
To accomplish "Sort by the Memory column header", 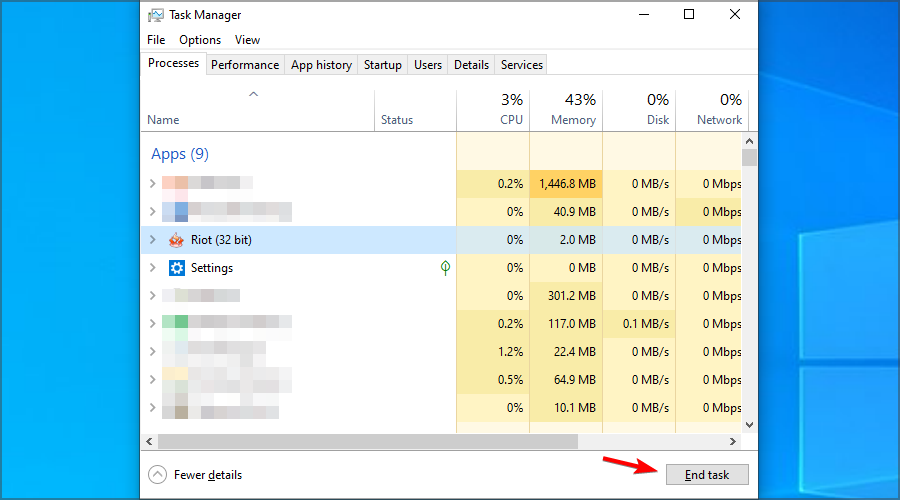I will click(x=566, y=111).
